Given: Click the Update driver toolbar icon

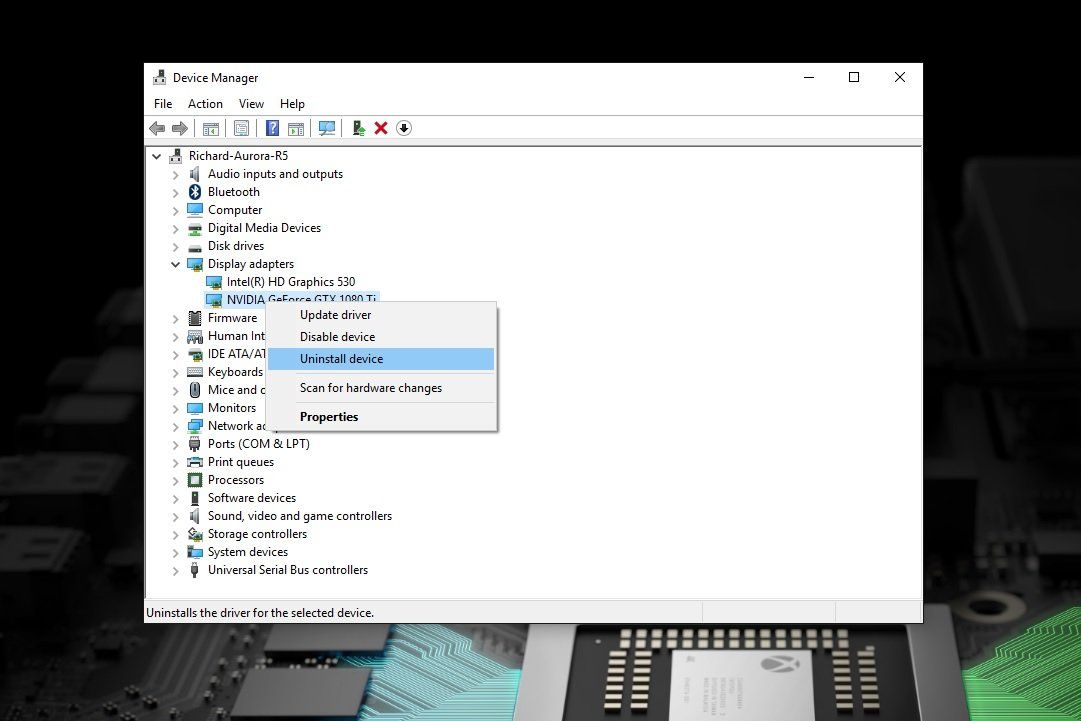Looking at the screenshot, I should [359, 128].
